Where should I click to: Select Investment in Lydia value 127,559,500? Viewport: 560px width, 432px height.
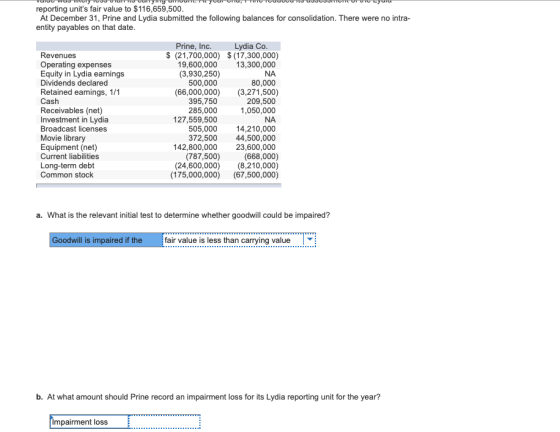(x=195, y=120)
